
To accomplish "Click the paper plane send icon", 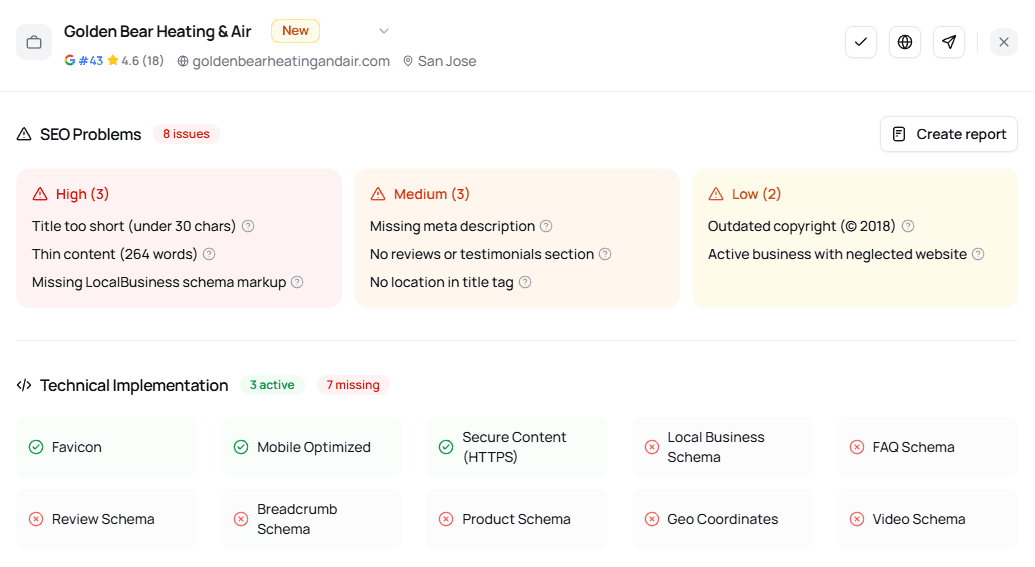I will (x=949, y=42).
